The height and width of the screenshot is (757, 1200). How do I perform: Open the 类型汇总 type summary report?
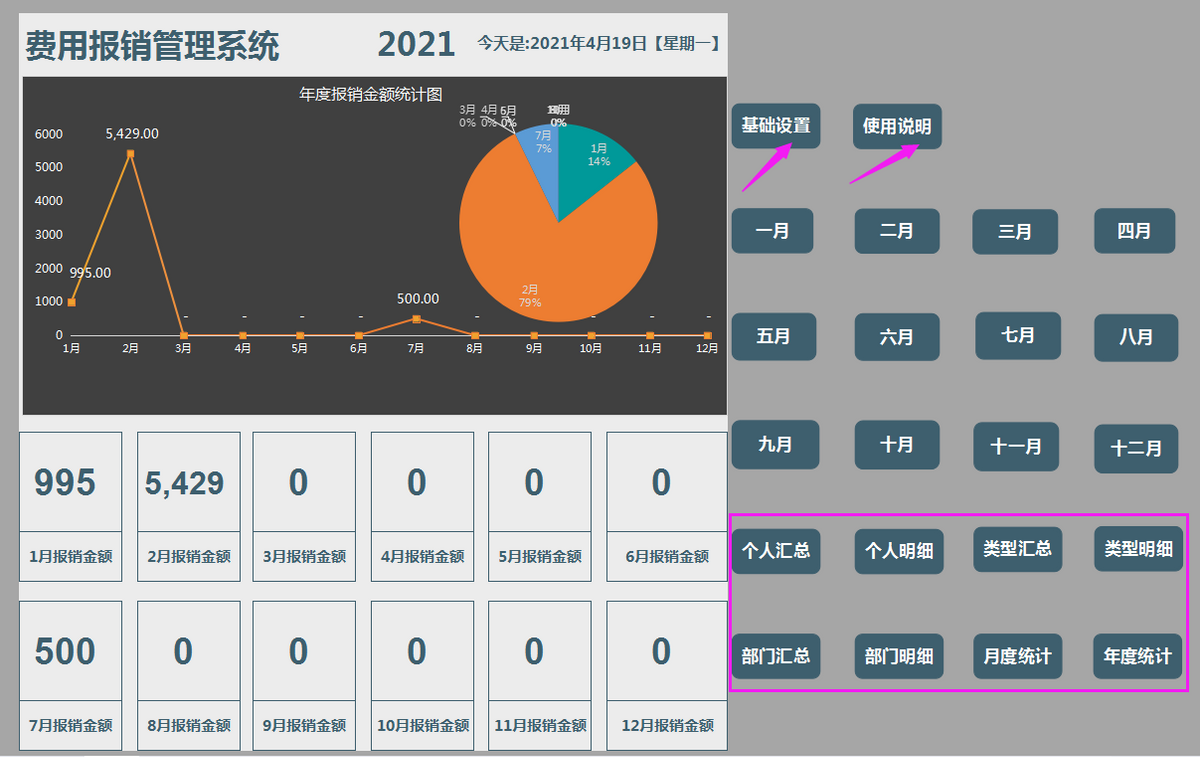(x=1018, y=549)
